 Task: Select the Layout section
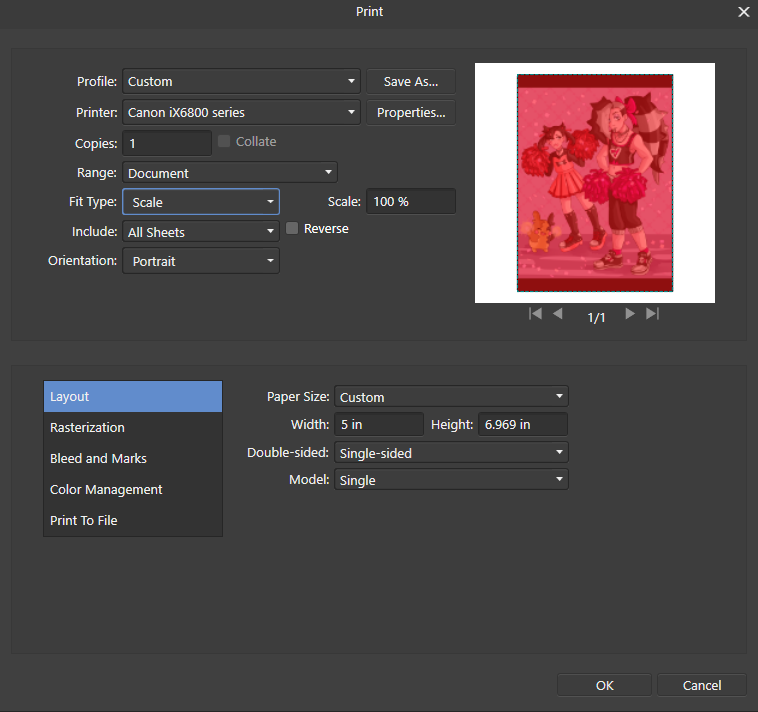coord(133,396)
